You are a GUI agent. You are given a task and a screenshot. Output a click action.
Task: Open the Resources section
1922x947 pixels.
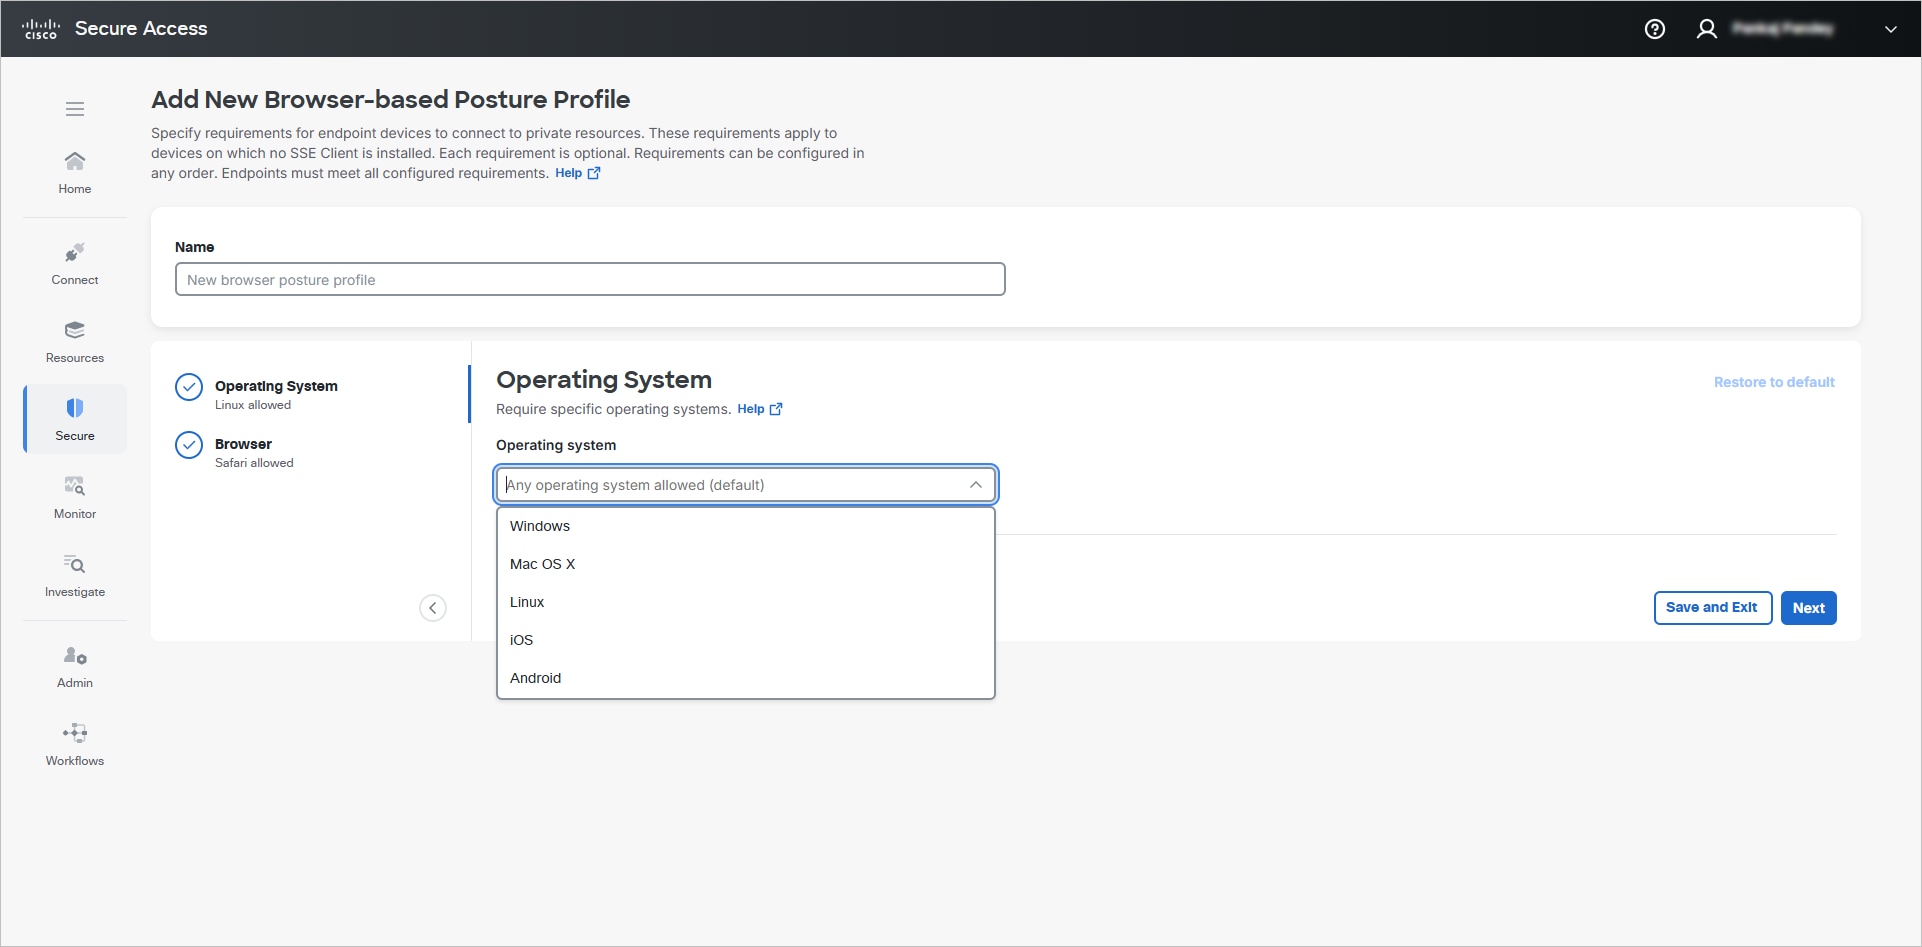point(75,342)
